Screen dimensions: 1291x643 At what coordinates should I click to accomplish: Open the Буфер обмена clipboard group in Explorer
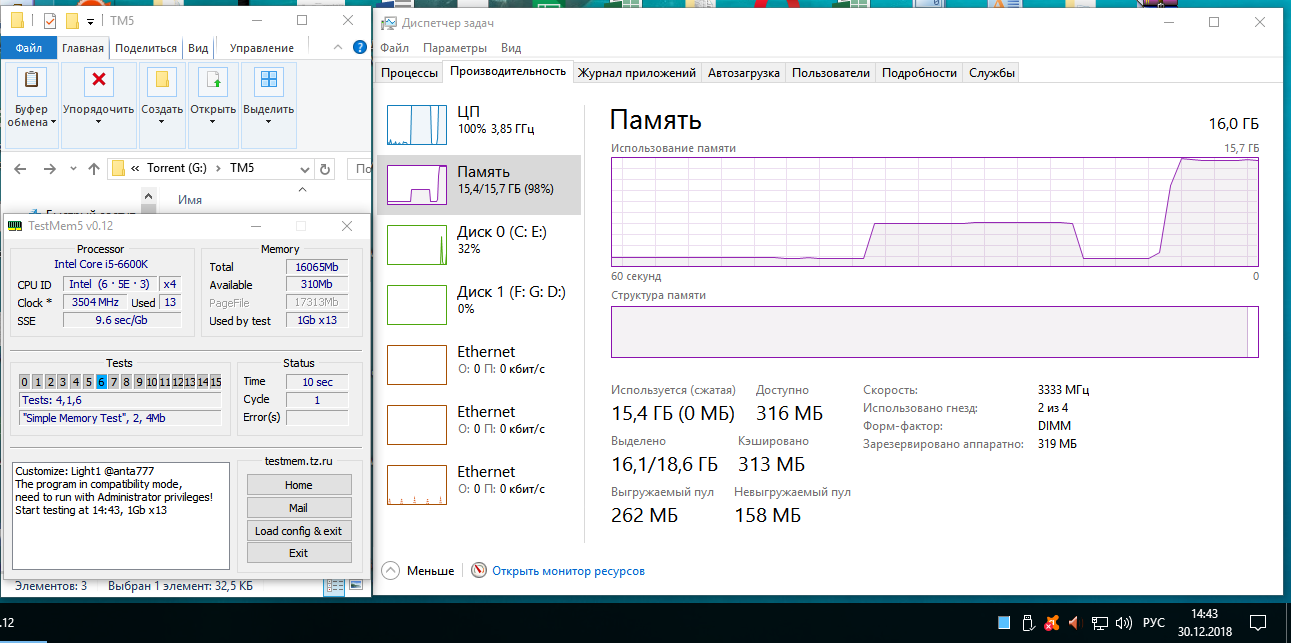coord(31,104)
